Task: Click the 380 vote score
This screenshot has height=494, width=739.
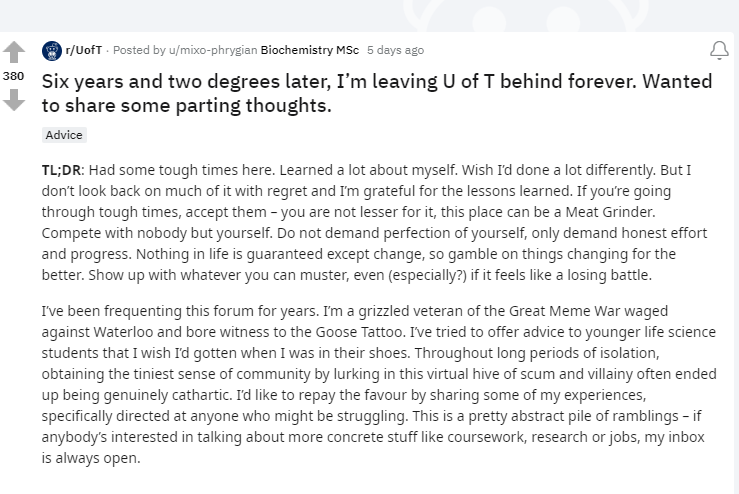Action: click(x=14, y=75)
